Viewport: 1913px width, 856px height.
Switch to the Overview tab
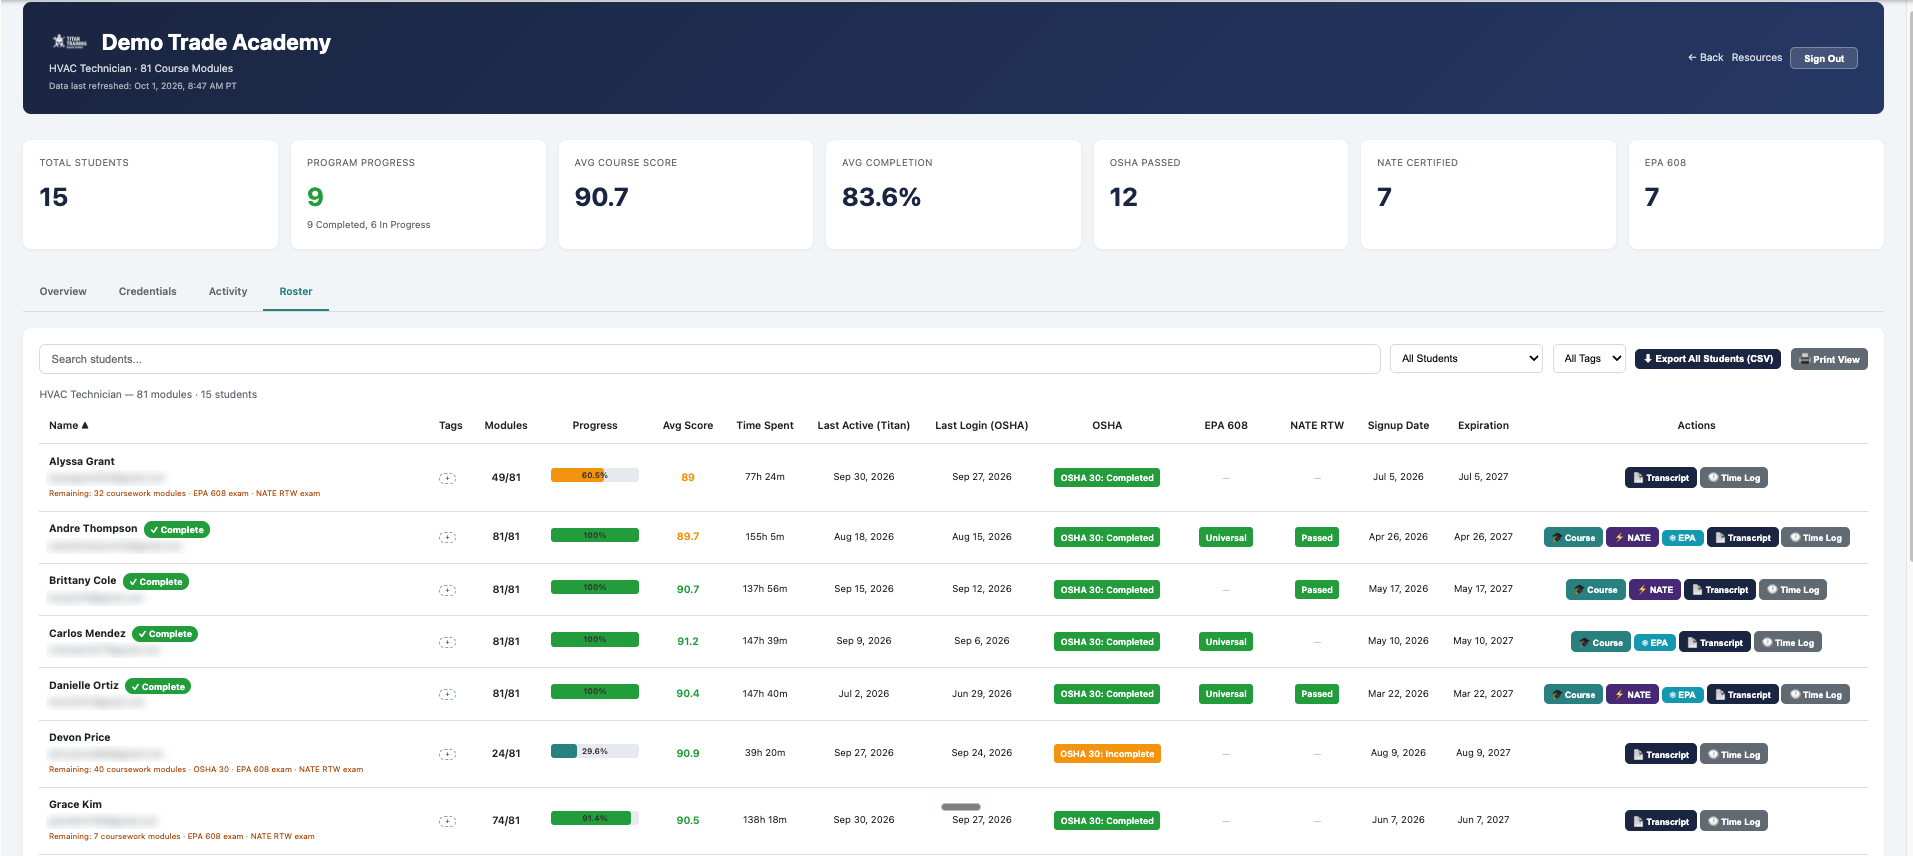[63, 292]
